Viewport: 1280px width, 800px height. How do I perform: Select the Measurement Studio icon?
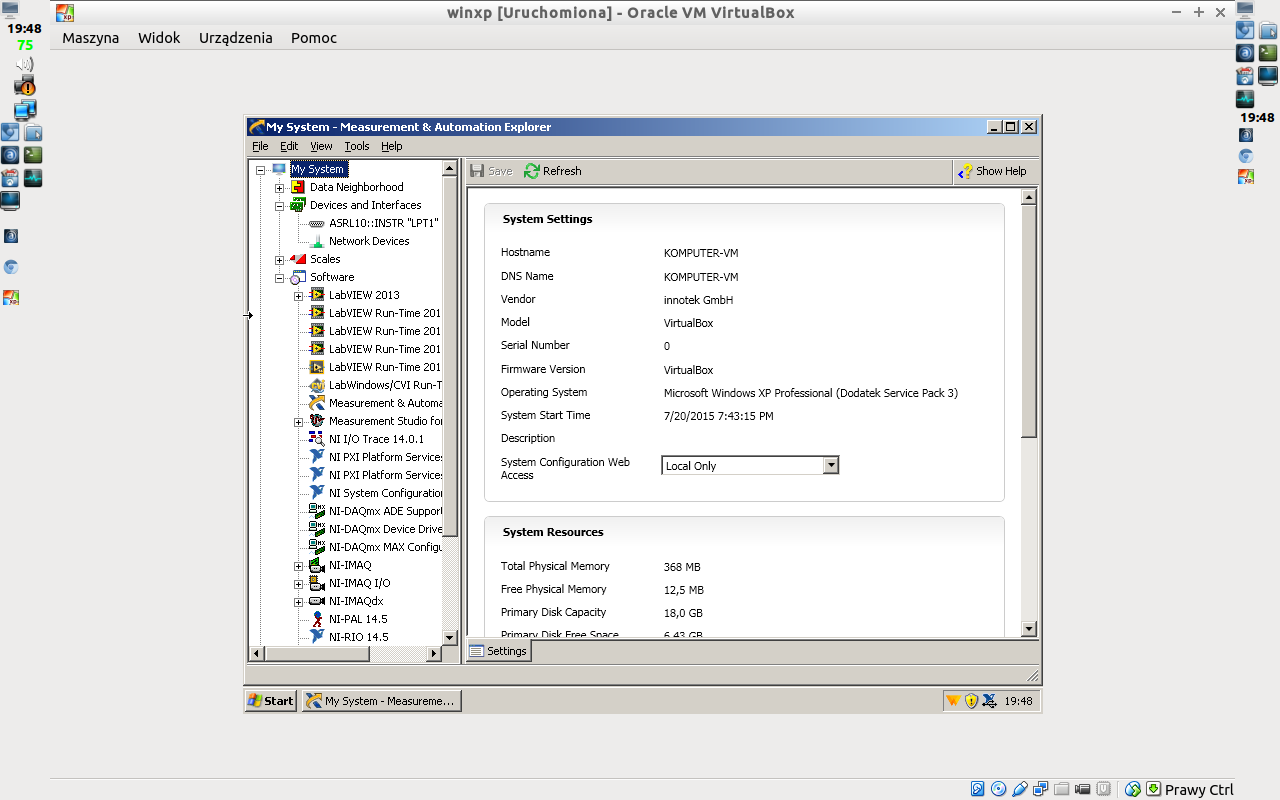pyautogui.click(x=317, y=421)
